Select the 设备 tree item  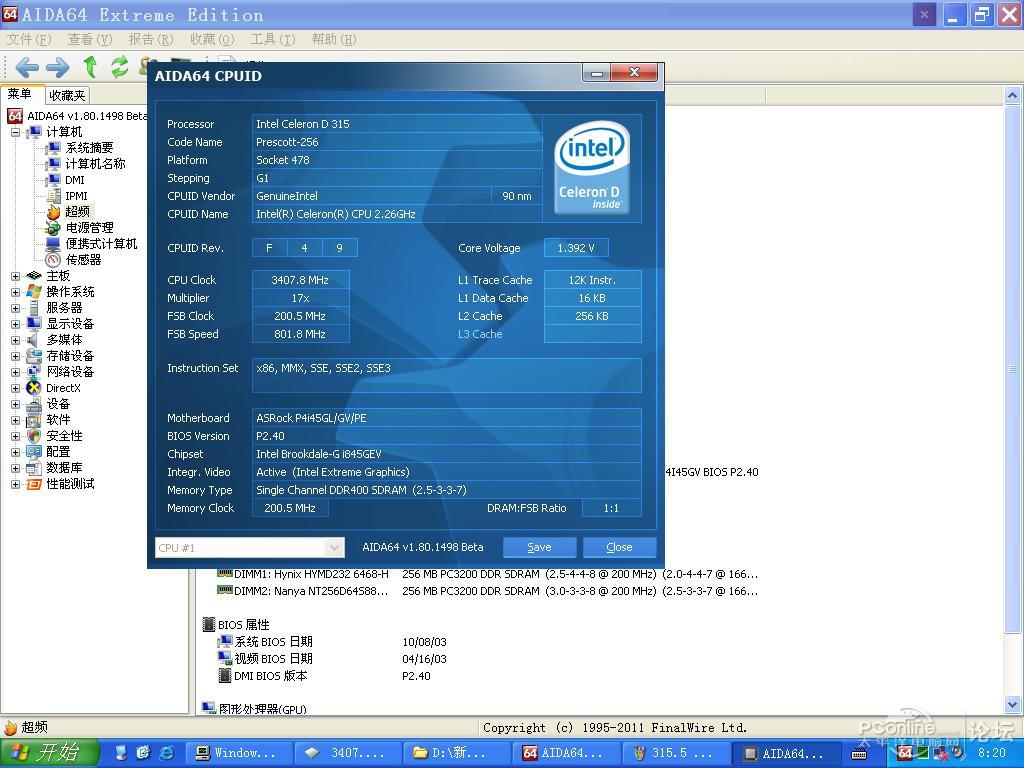57,404
